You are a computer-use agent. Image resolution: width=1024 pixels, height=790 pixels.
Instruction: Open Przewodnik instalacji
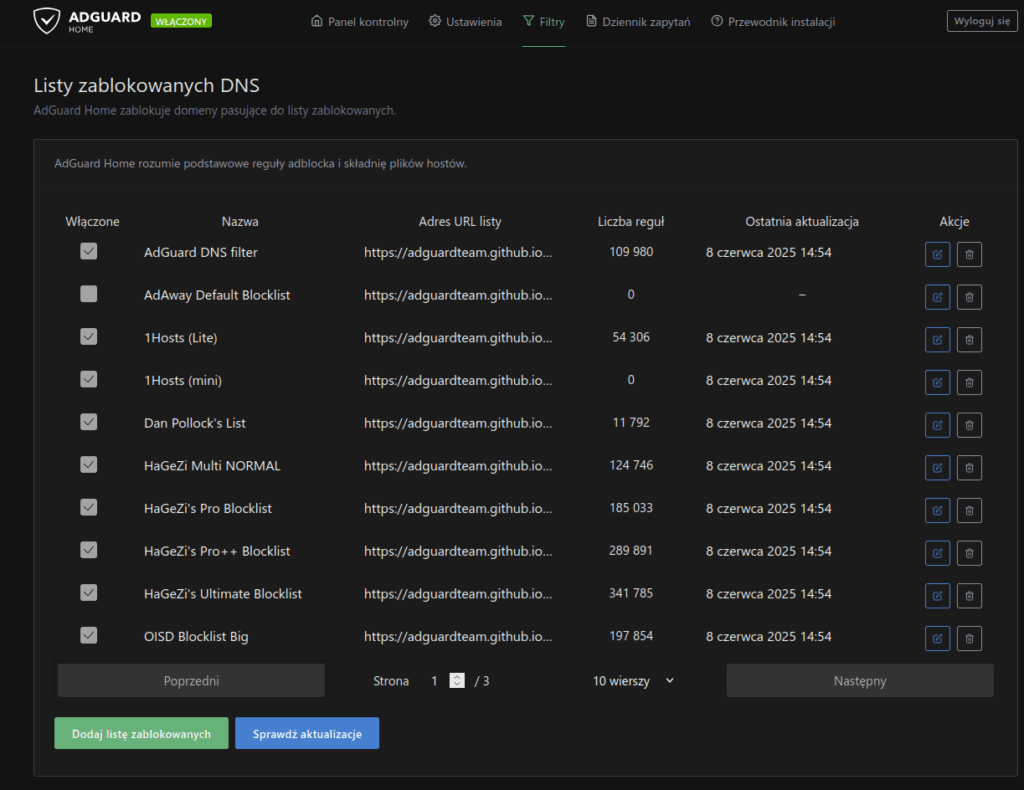[x=773, y=22]
